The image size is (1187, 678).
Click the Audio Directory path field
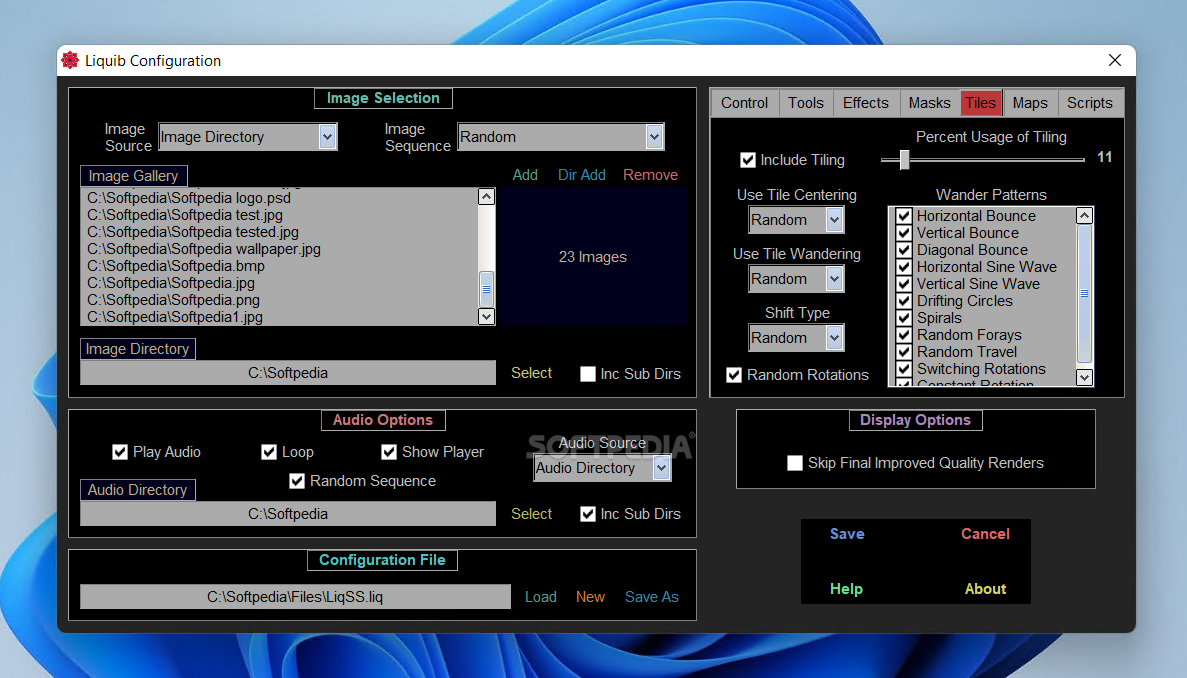click(x=288, y=514)
